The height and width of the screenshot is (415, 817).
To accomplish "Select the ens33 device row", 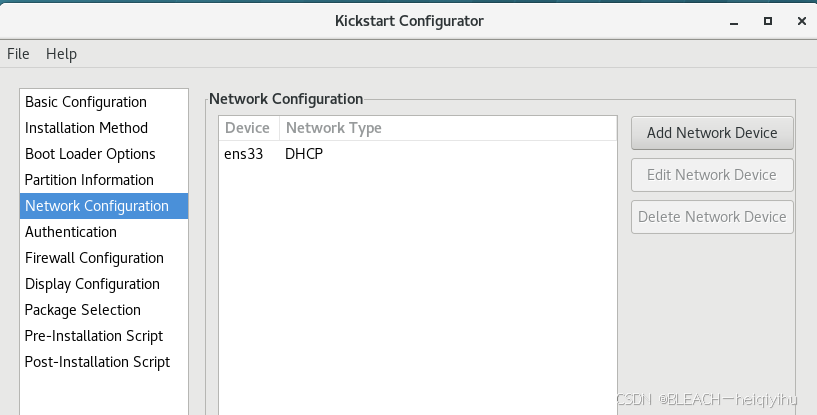I will 418,154.
